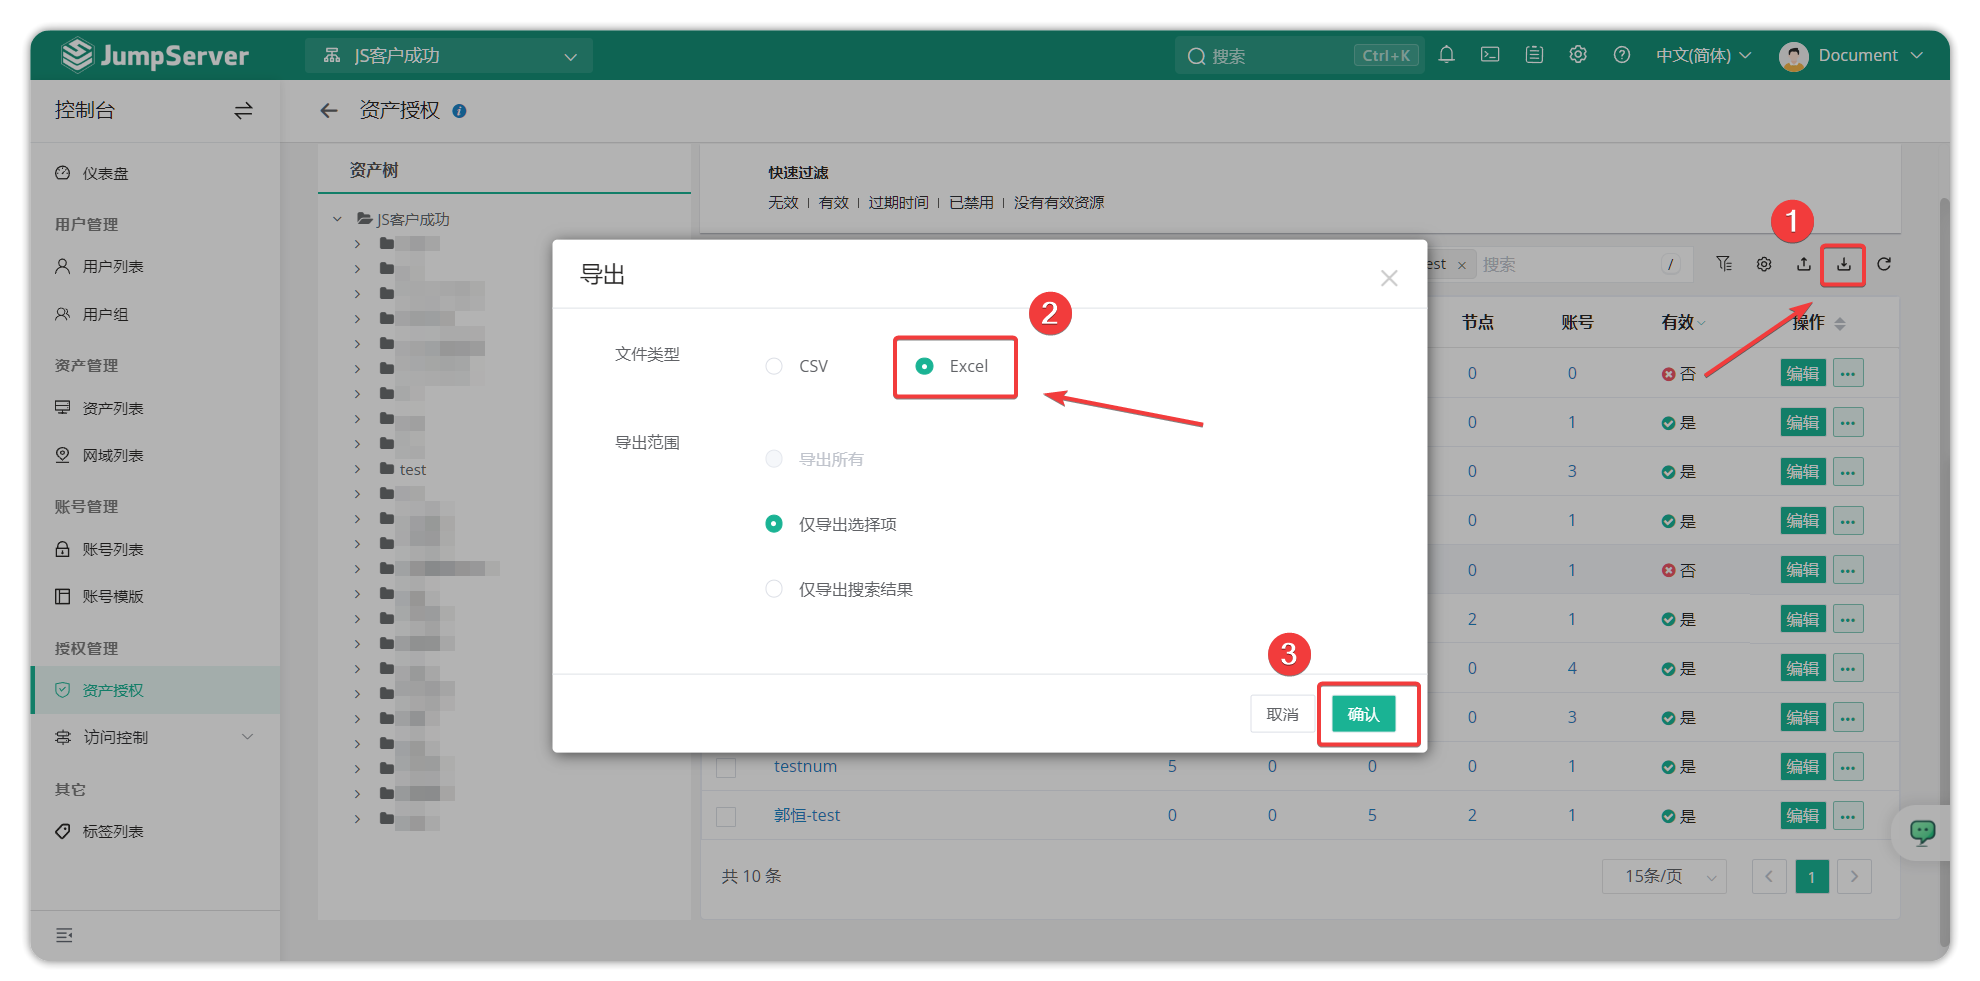This screenshot has width=1980, height=981.
Task: Go to 账号模版 in sidebar
Action: point(113,597)
